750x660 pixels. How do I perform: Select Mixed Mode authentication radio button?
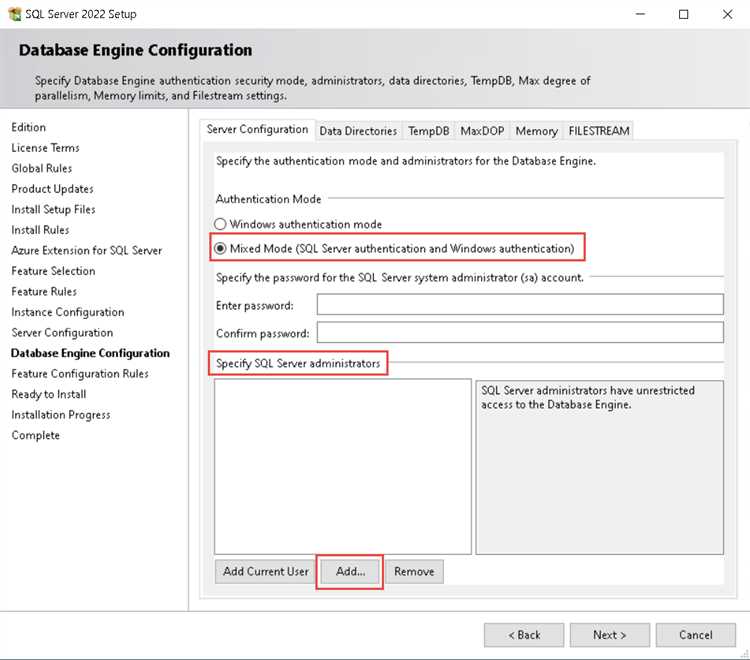click(221, 248)
